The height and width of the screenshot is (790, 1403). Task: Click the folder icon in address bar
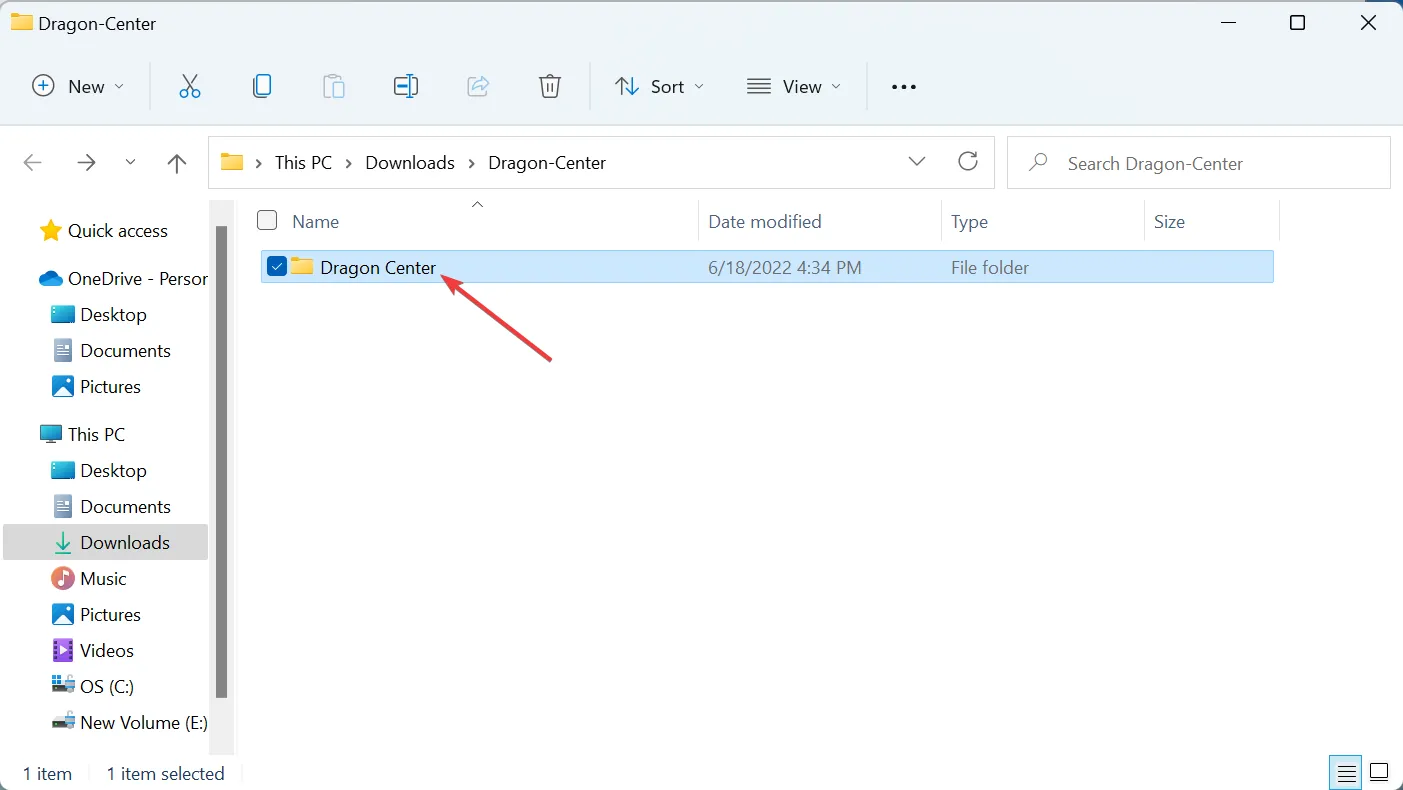point(232,162)
